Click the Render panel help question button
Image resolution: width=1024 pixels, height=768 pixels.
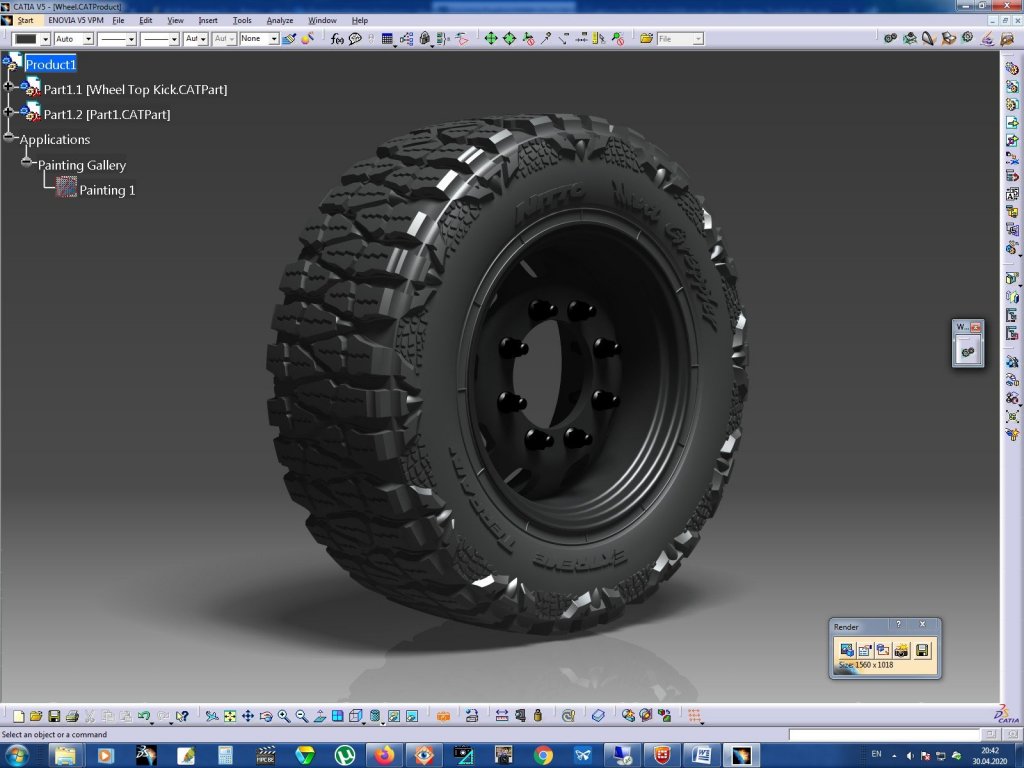[x=898, y=625]
